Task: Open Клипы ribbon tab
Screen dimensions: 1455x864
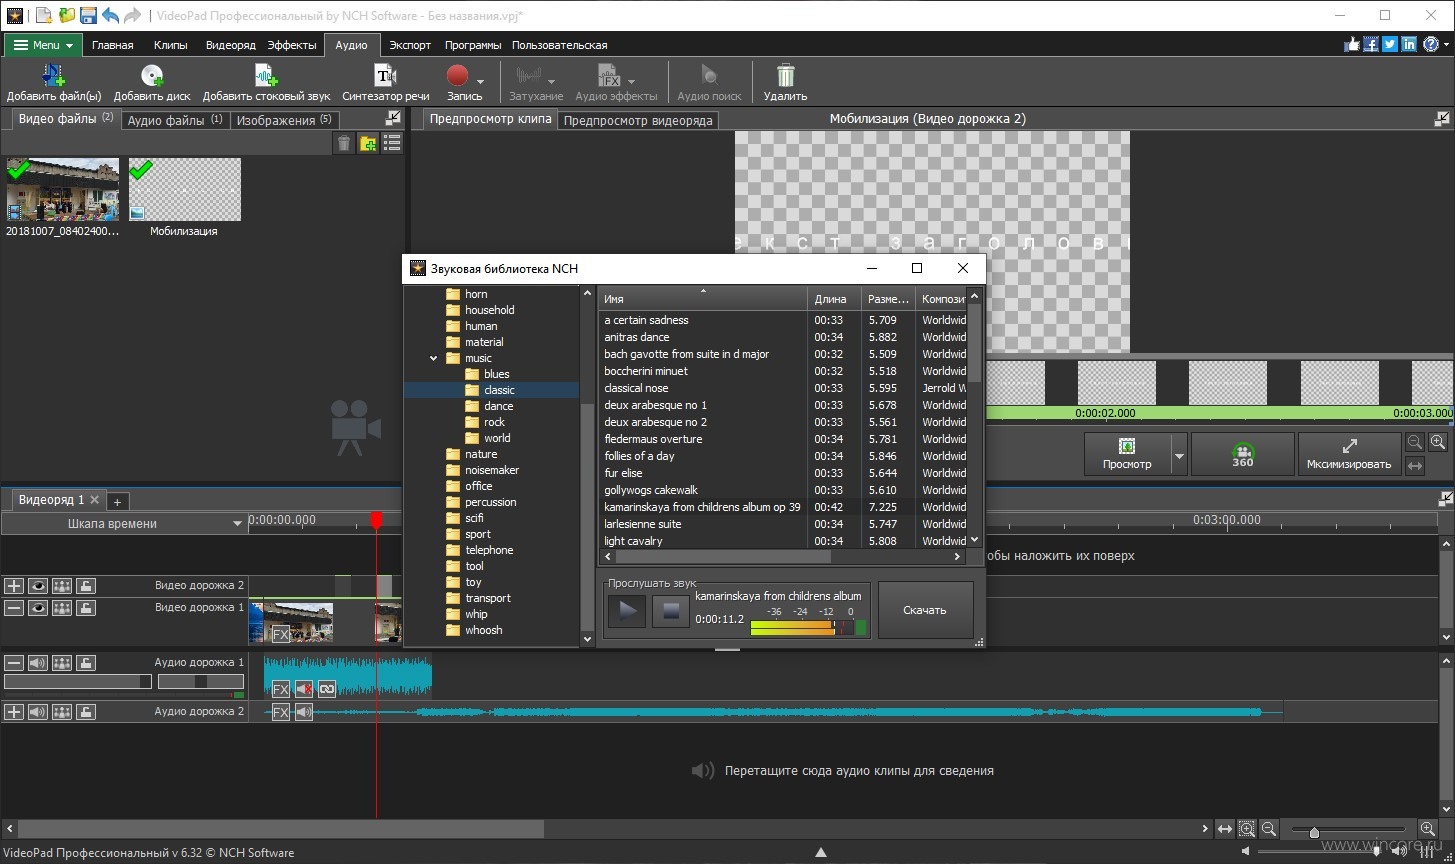Action: click(170, 45)
